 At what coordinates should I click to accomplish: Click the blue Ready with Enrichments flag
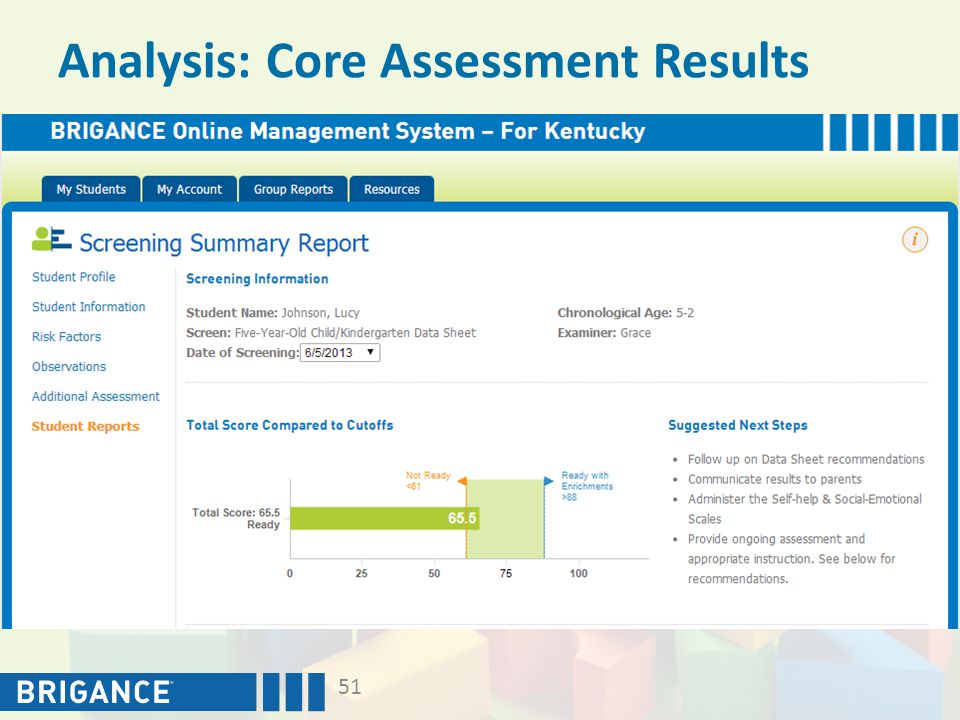click(549, 481)
